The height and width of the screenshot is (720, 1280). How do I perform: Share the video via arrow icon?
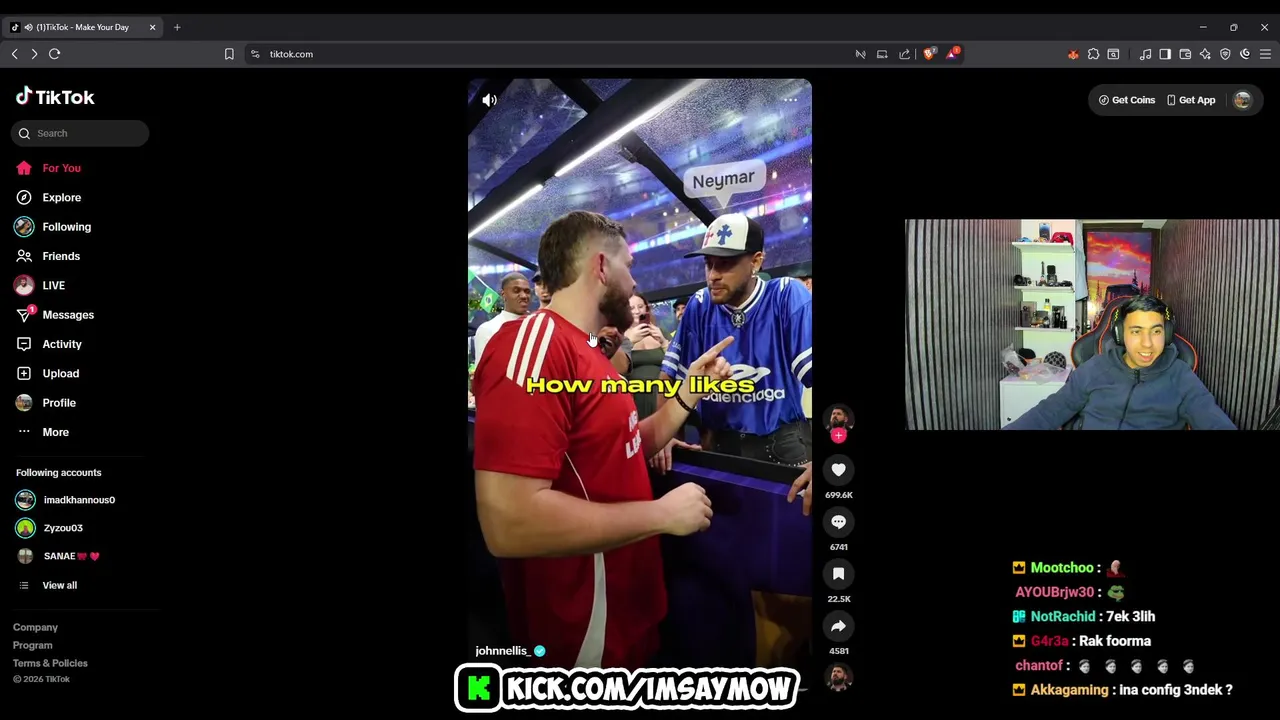coord(838,626)
